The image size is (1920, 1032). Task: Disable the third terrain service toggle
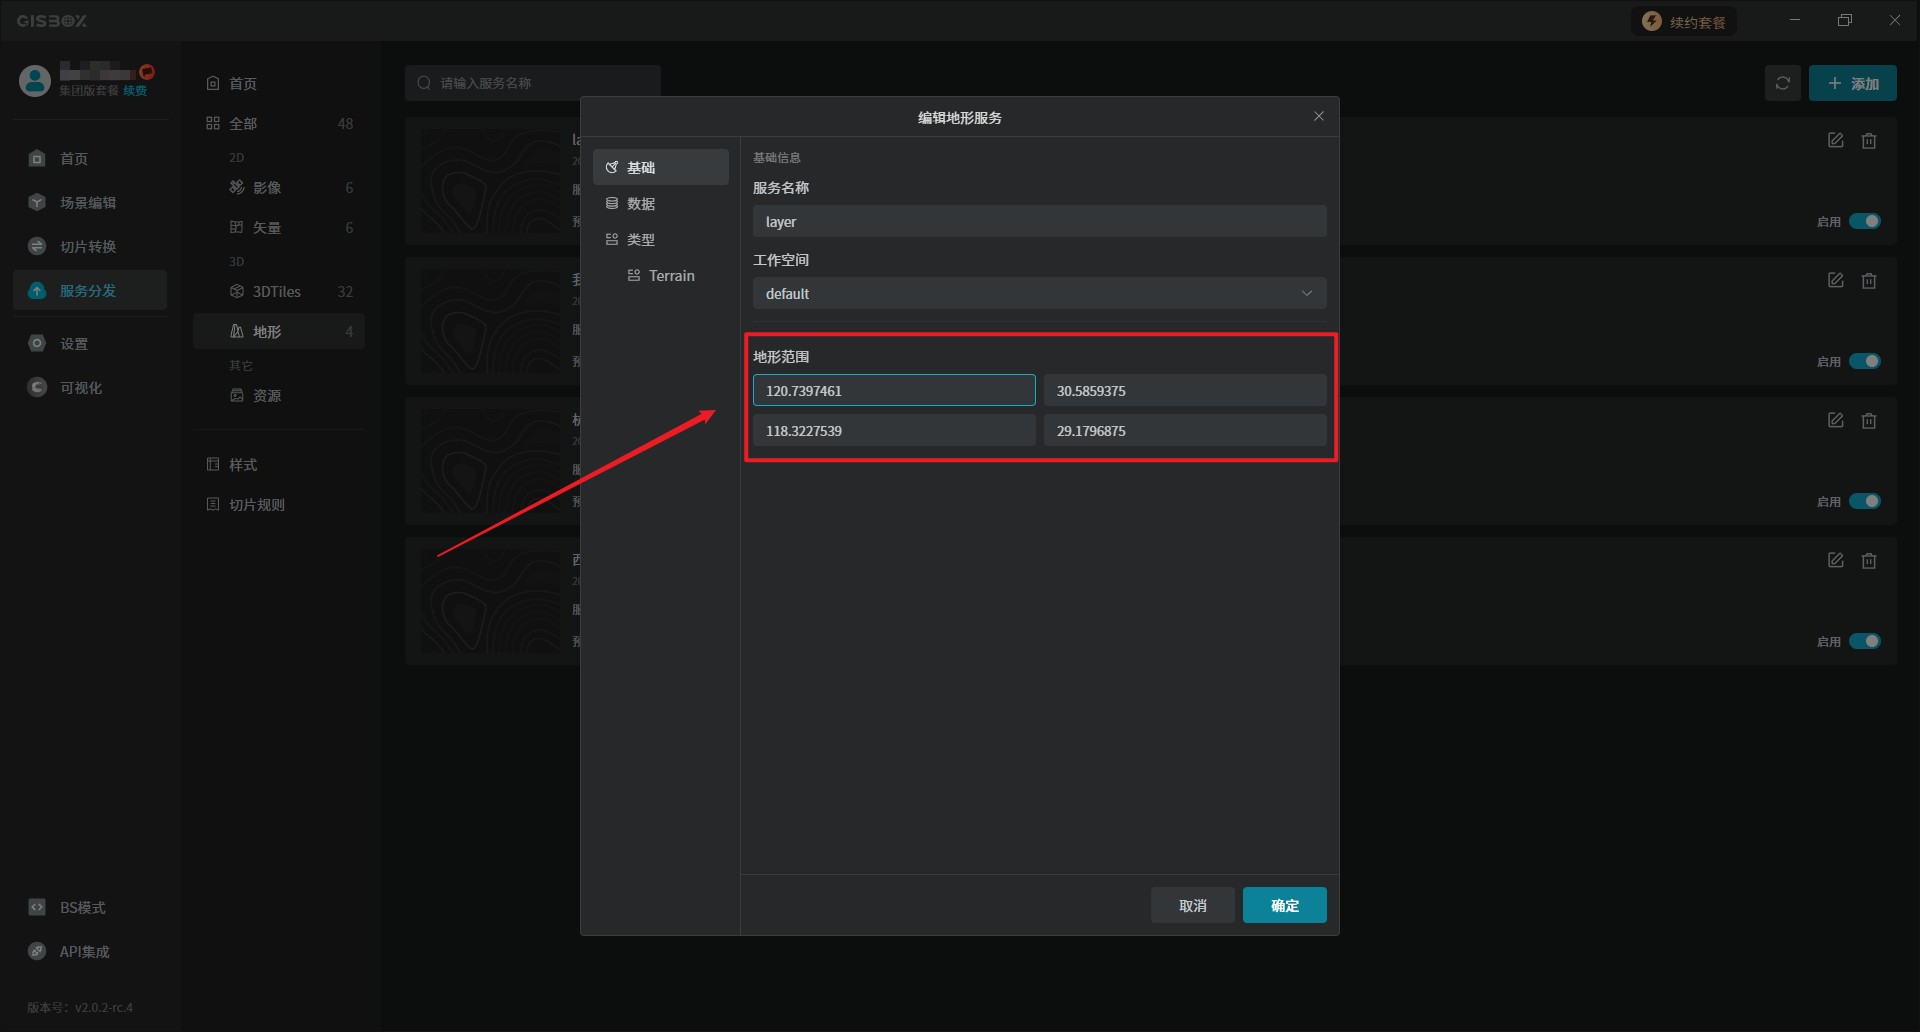(1864, 501)
